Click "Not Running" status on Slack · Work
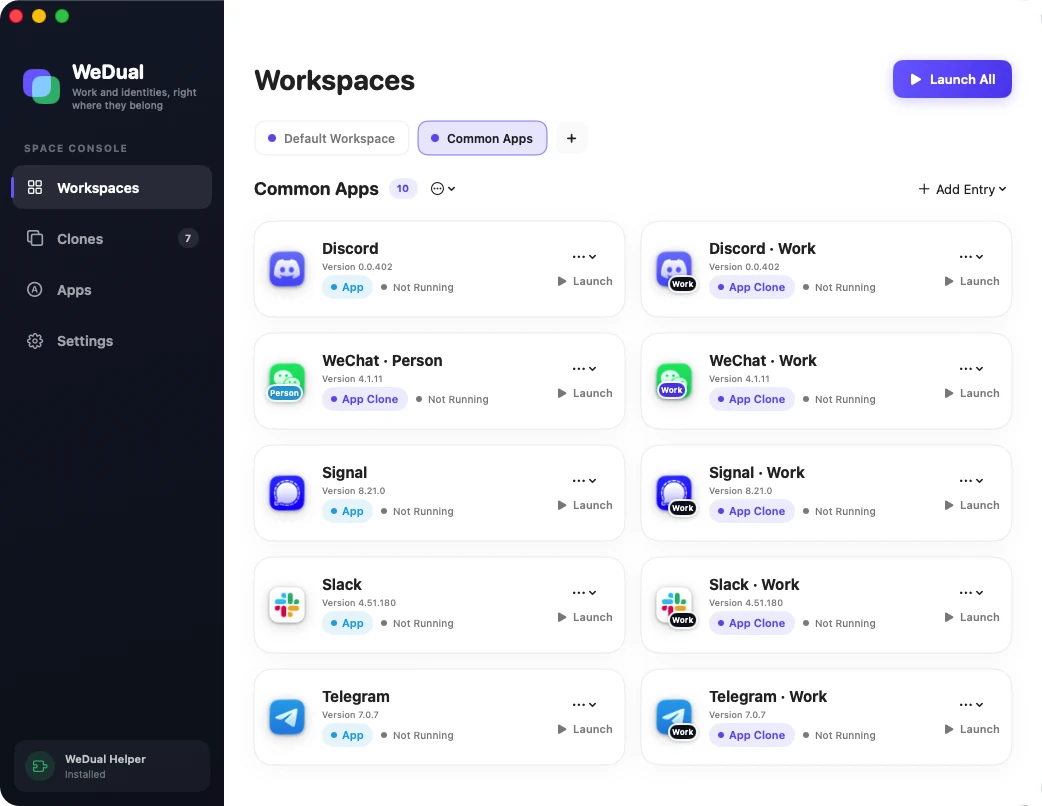This screenshot has width=1042, height=806. [839, 623]
